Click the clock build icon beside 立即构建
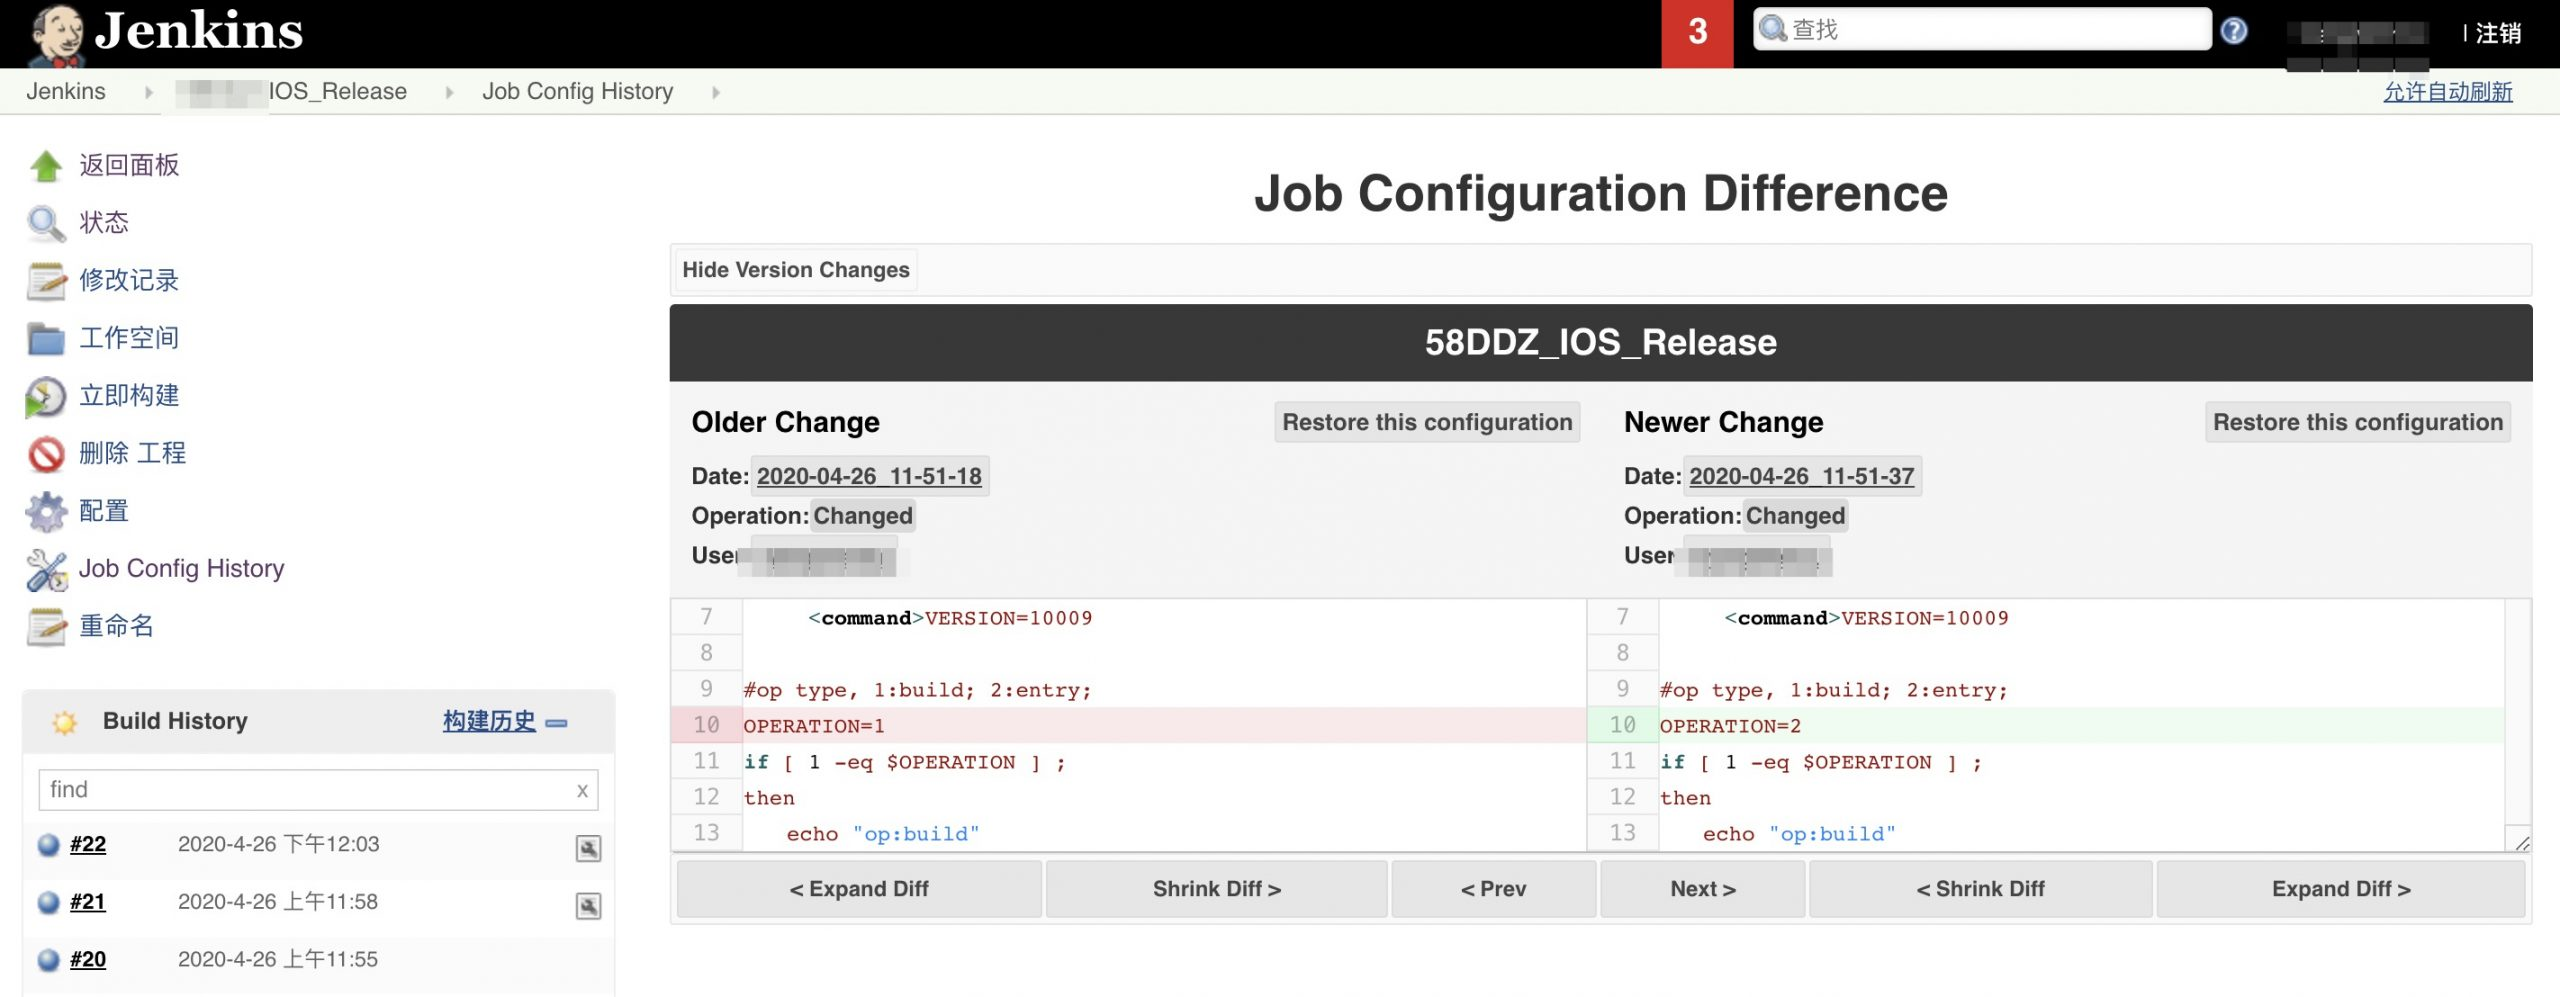 pyautogui.click(x=46, y=397)
